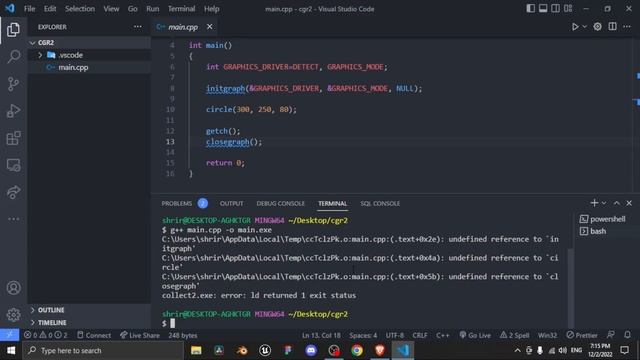Show additional activity bar views ellipsis
This screenshot has height=360, width=640.
13,219
